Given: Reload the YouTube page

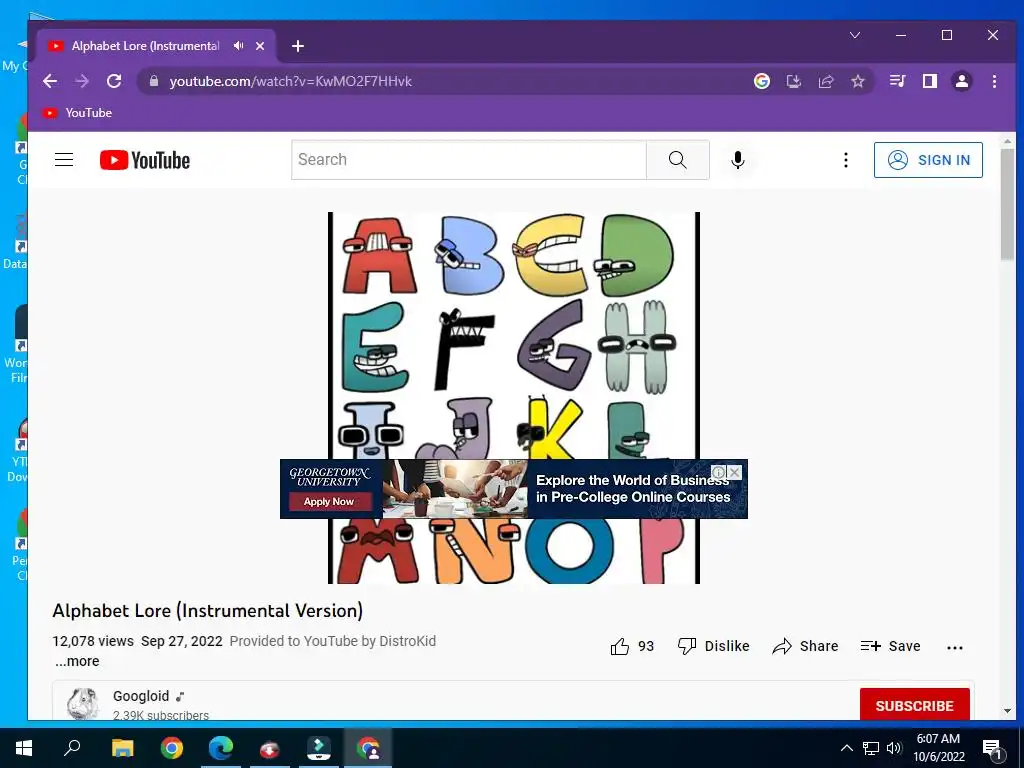Looking at the screenshot, I should (x=114, y=81).
